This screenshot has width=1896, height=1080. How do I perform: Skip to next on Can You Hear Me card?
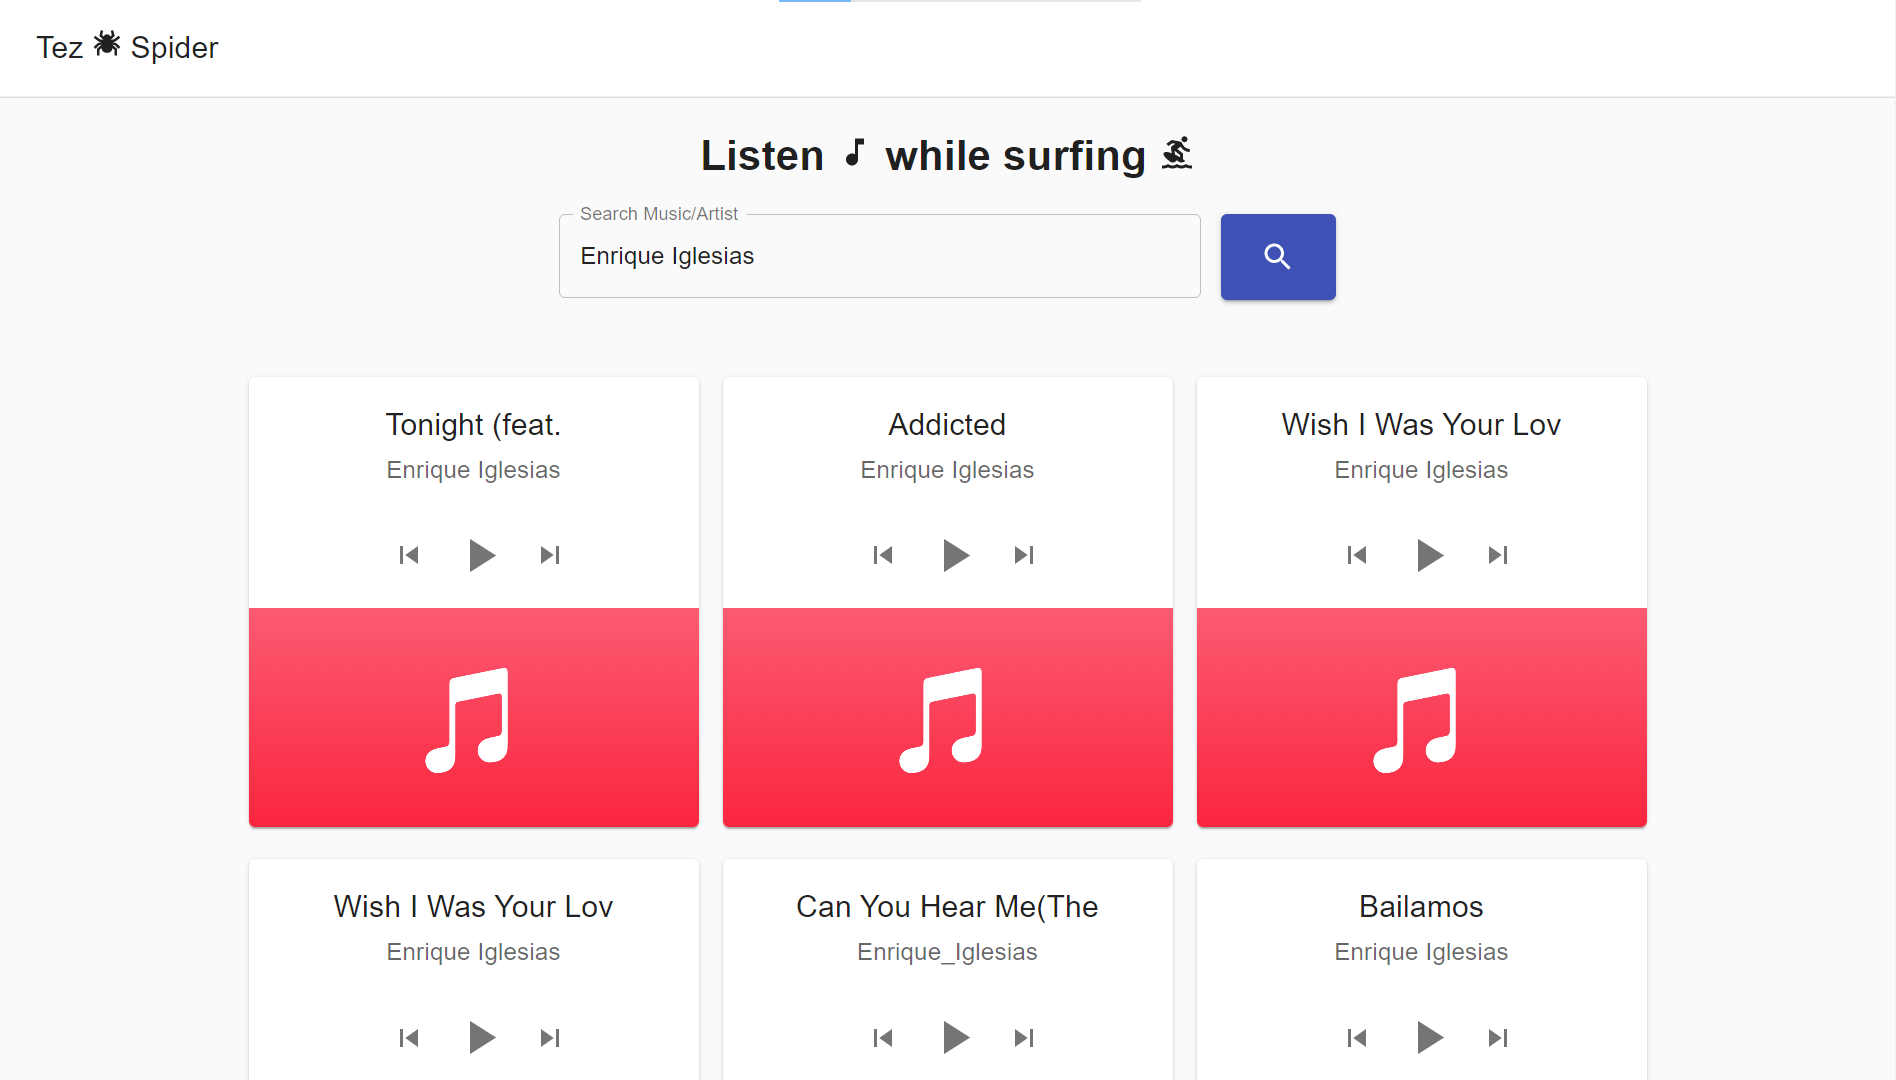[1024, 1037]
